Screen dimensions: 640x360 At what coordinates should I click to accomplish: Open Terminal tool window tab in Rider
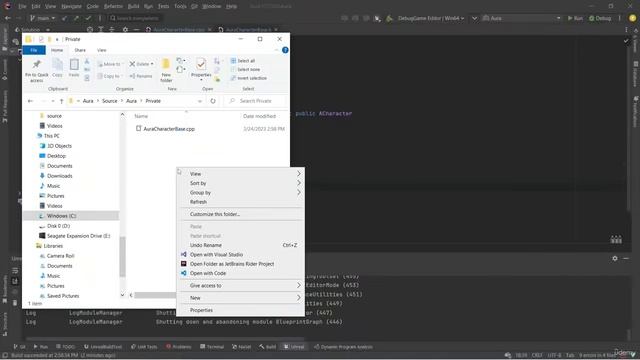212,347
